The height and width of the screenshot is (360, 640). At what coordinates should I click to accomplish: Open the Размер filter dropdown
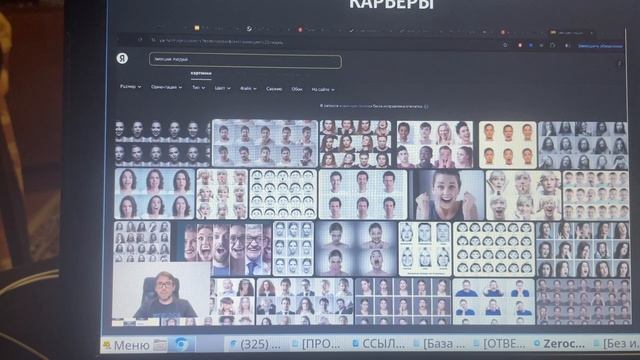pos(131,87)
